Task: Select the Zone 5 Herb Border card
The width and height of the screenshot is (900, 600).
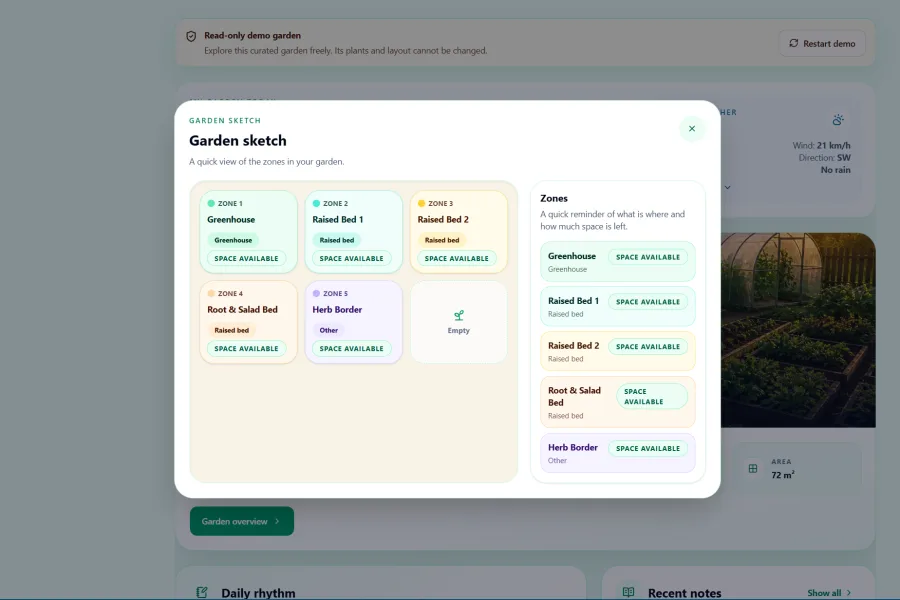Action: (x=354, y=322)
